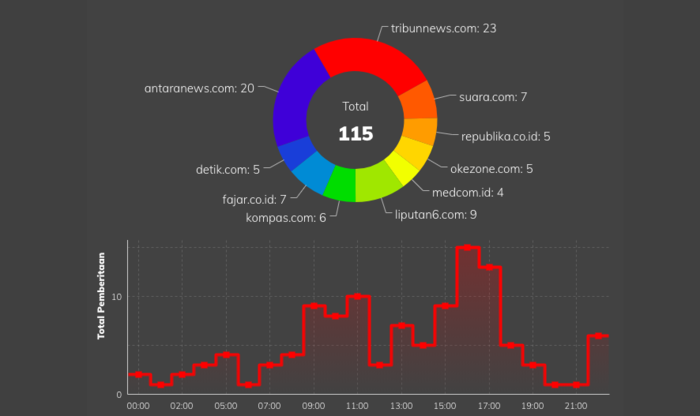This screenshot has height=416, width=700.
Task: Click the 'liputan6.com: 9' label
Action: [x=435, y=215]
